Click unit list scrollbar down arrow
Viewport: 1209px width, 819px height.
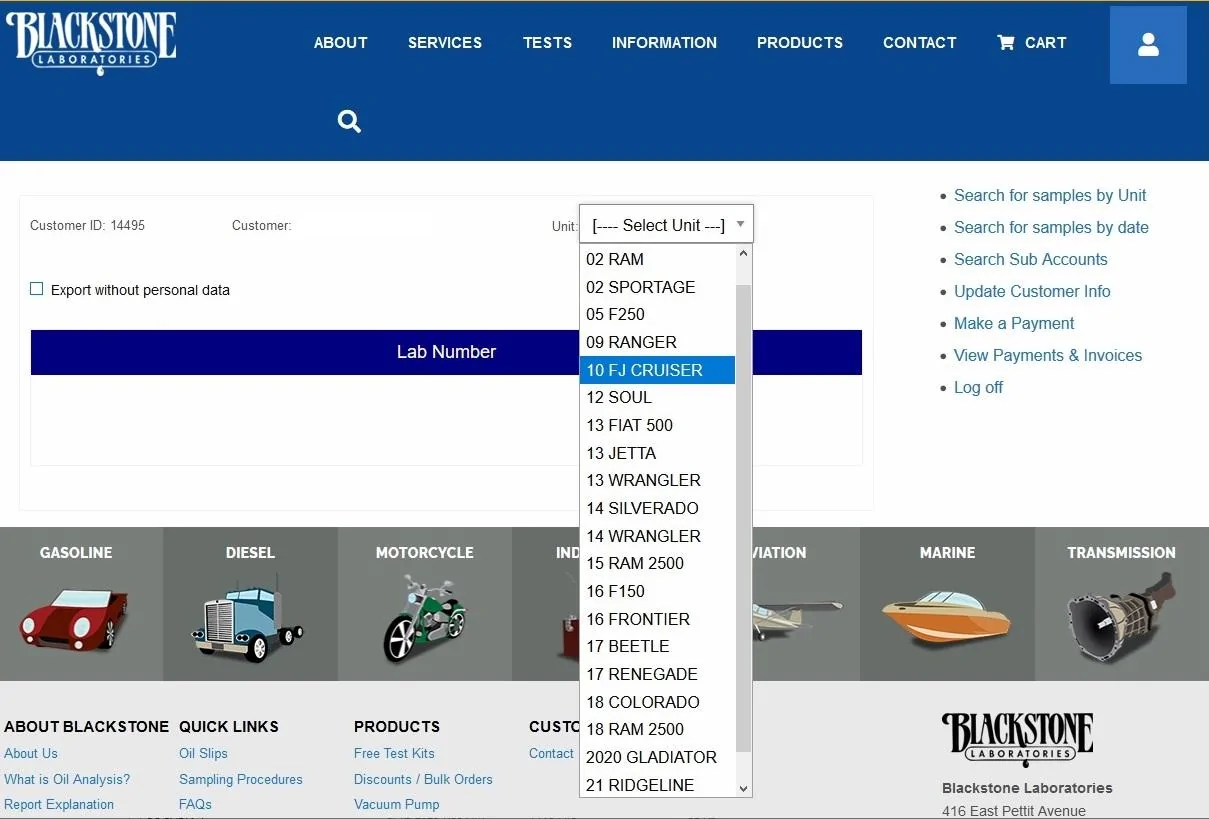click(x=743, y=788)
